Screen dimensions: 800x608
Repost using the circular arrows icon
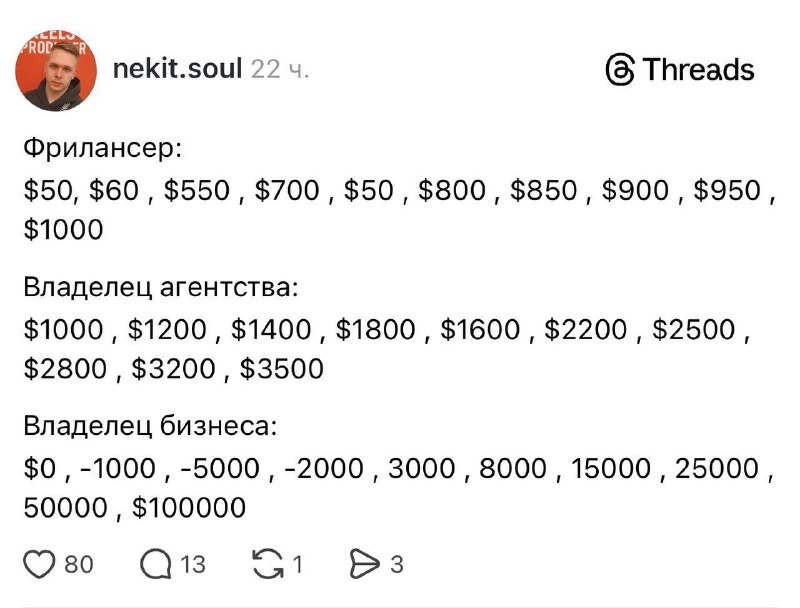pyautogui.click(x=267, y=565)
